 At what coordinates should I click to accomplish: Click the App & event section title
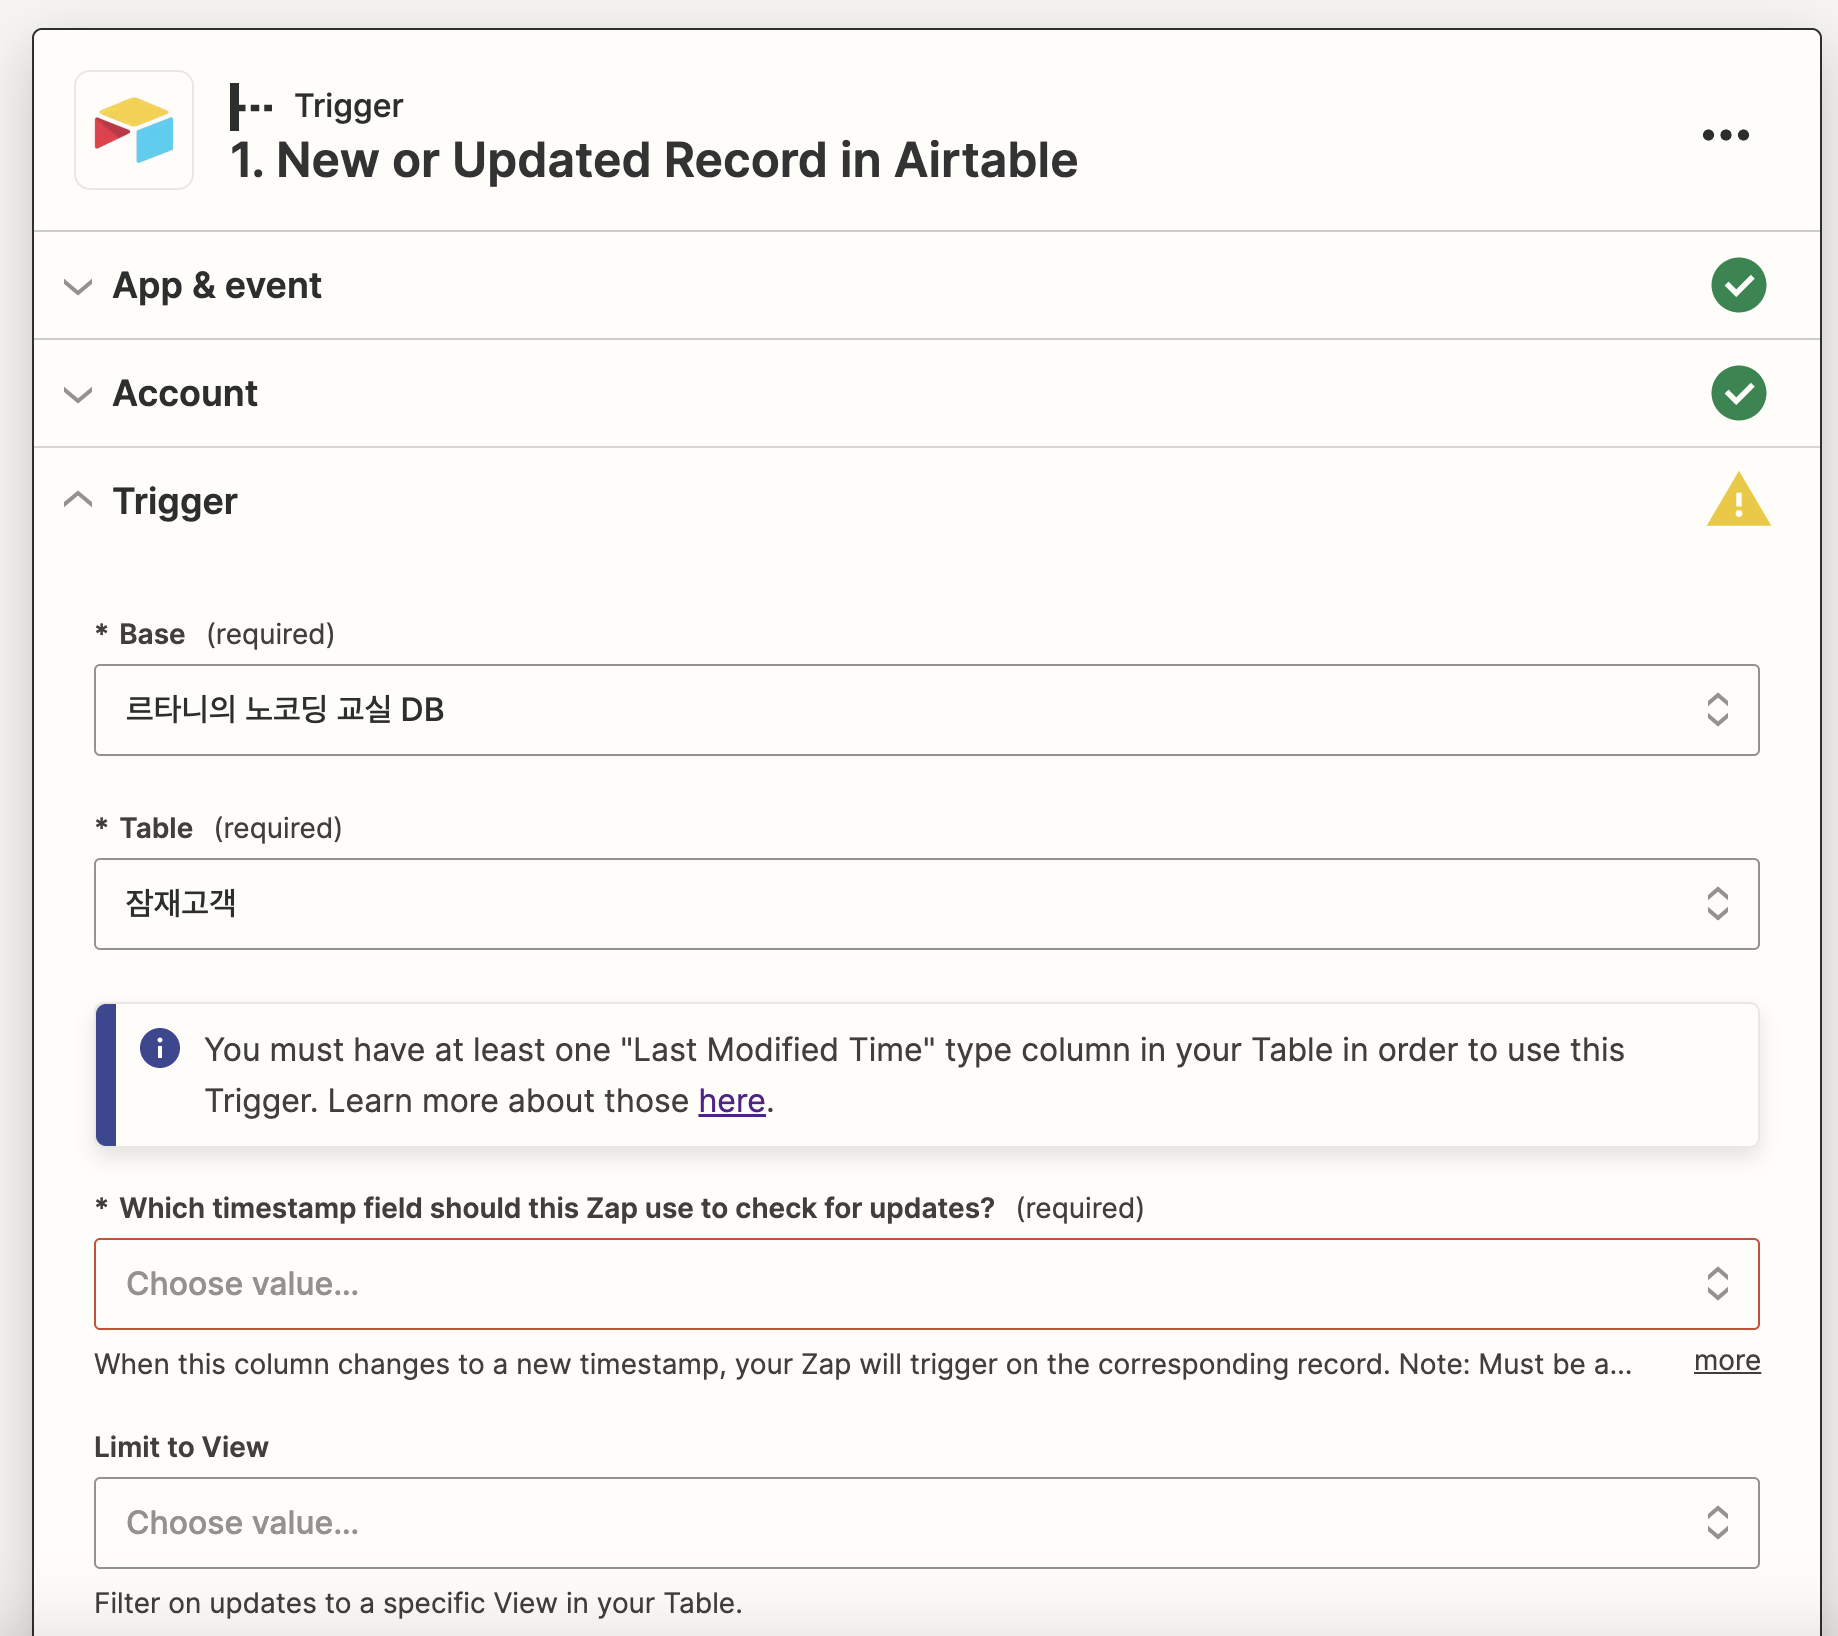[217, 286]
